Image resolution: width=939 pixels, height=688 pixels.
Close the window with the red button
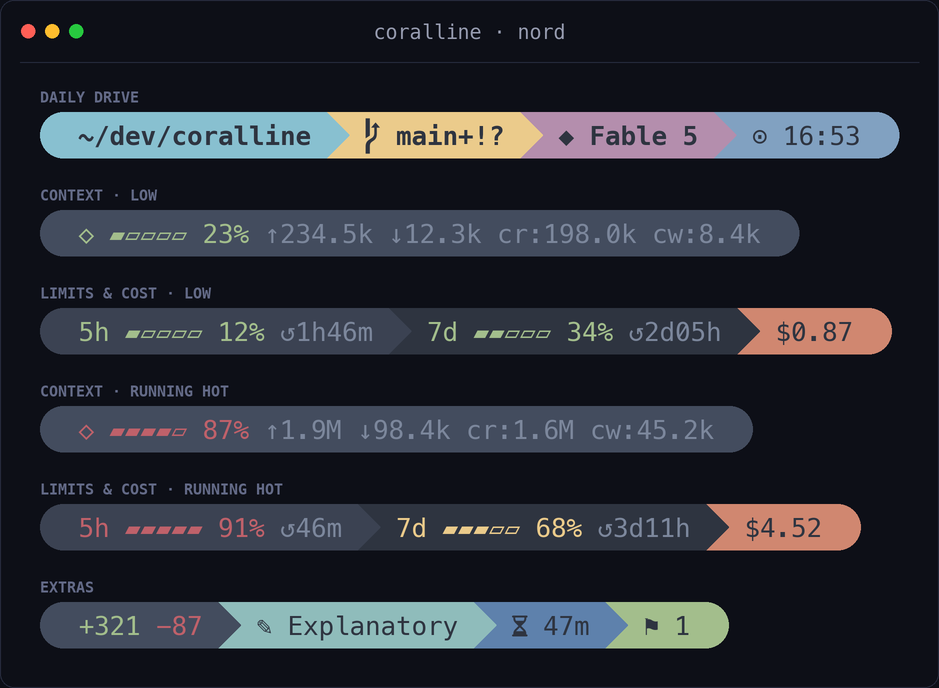pos(28,31)
